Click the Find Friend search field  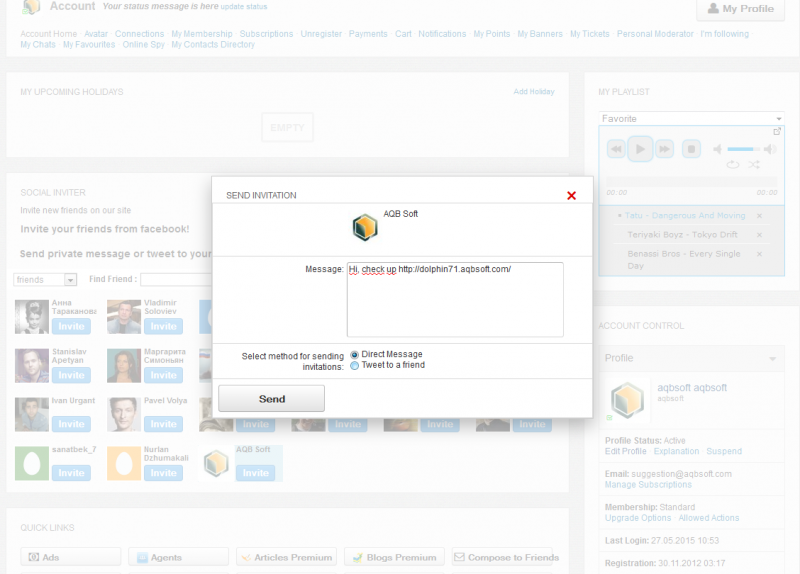click(x=176, y=280)
